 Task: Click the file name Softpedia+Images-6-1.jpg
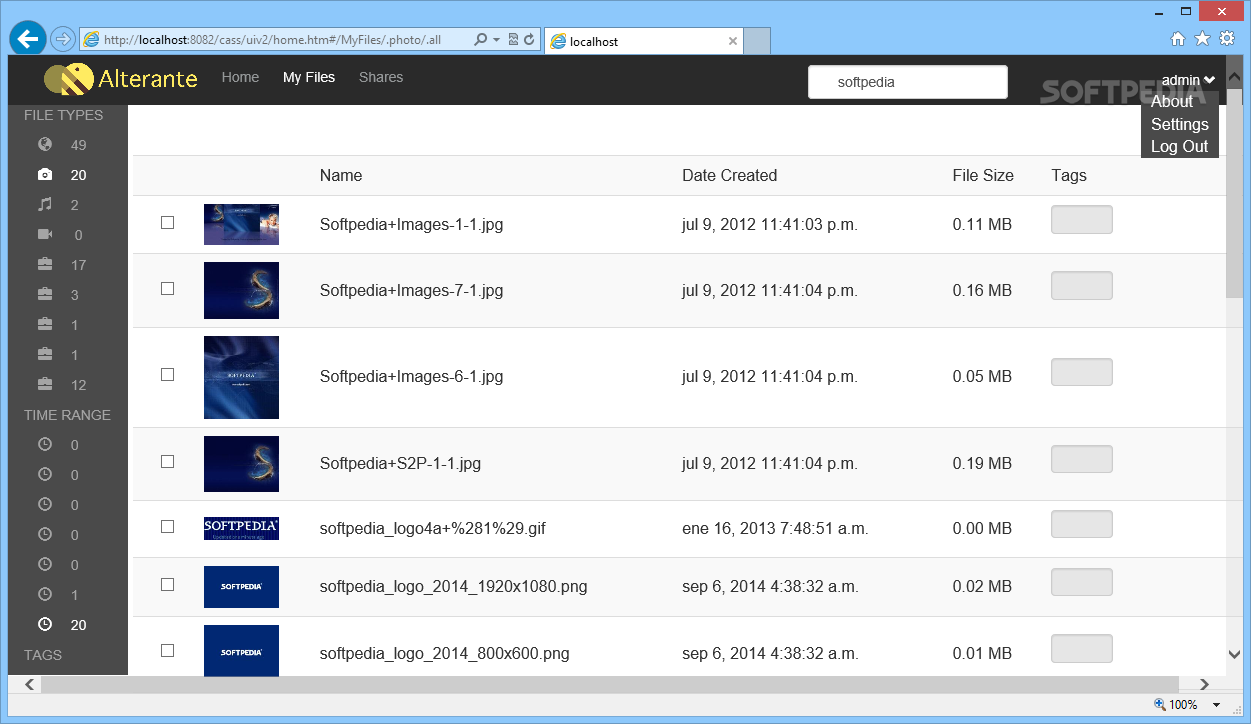pos(411,376)
